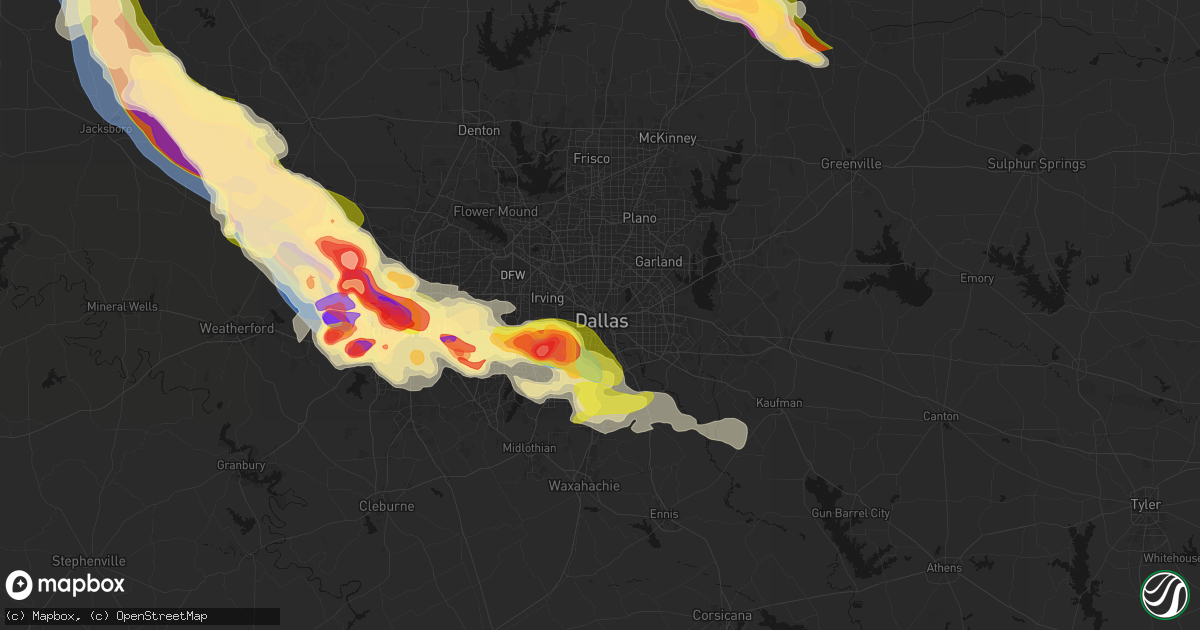Click the Jacksboro town label
1200x630 pixels.
click(106, 129)
